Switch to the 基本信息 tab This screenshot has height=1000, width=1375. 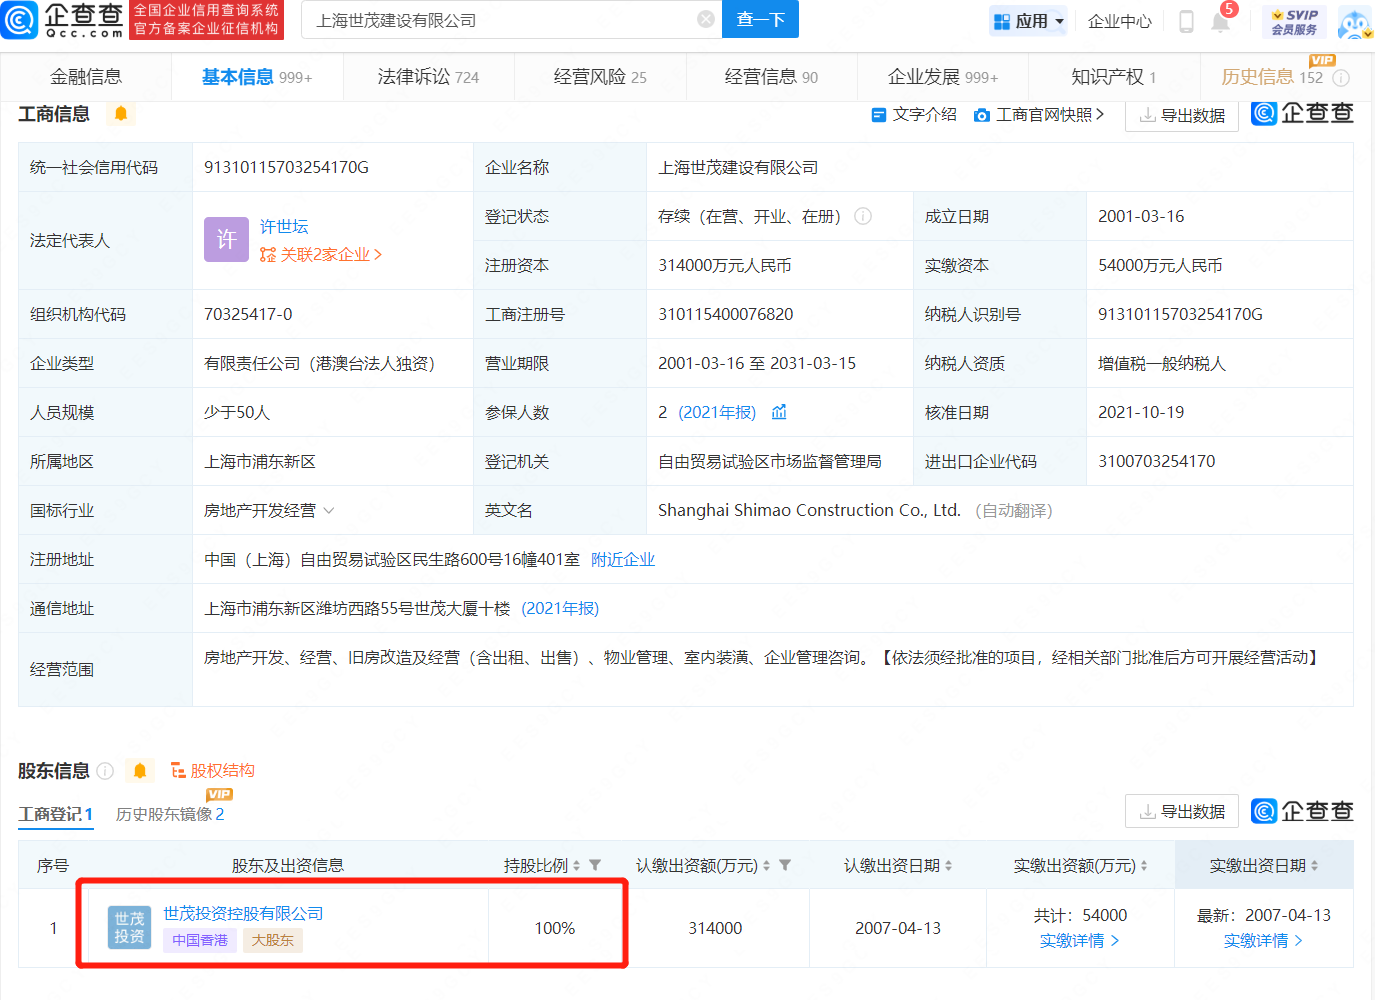[x=257, y=77]
